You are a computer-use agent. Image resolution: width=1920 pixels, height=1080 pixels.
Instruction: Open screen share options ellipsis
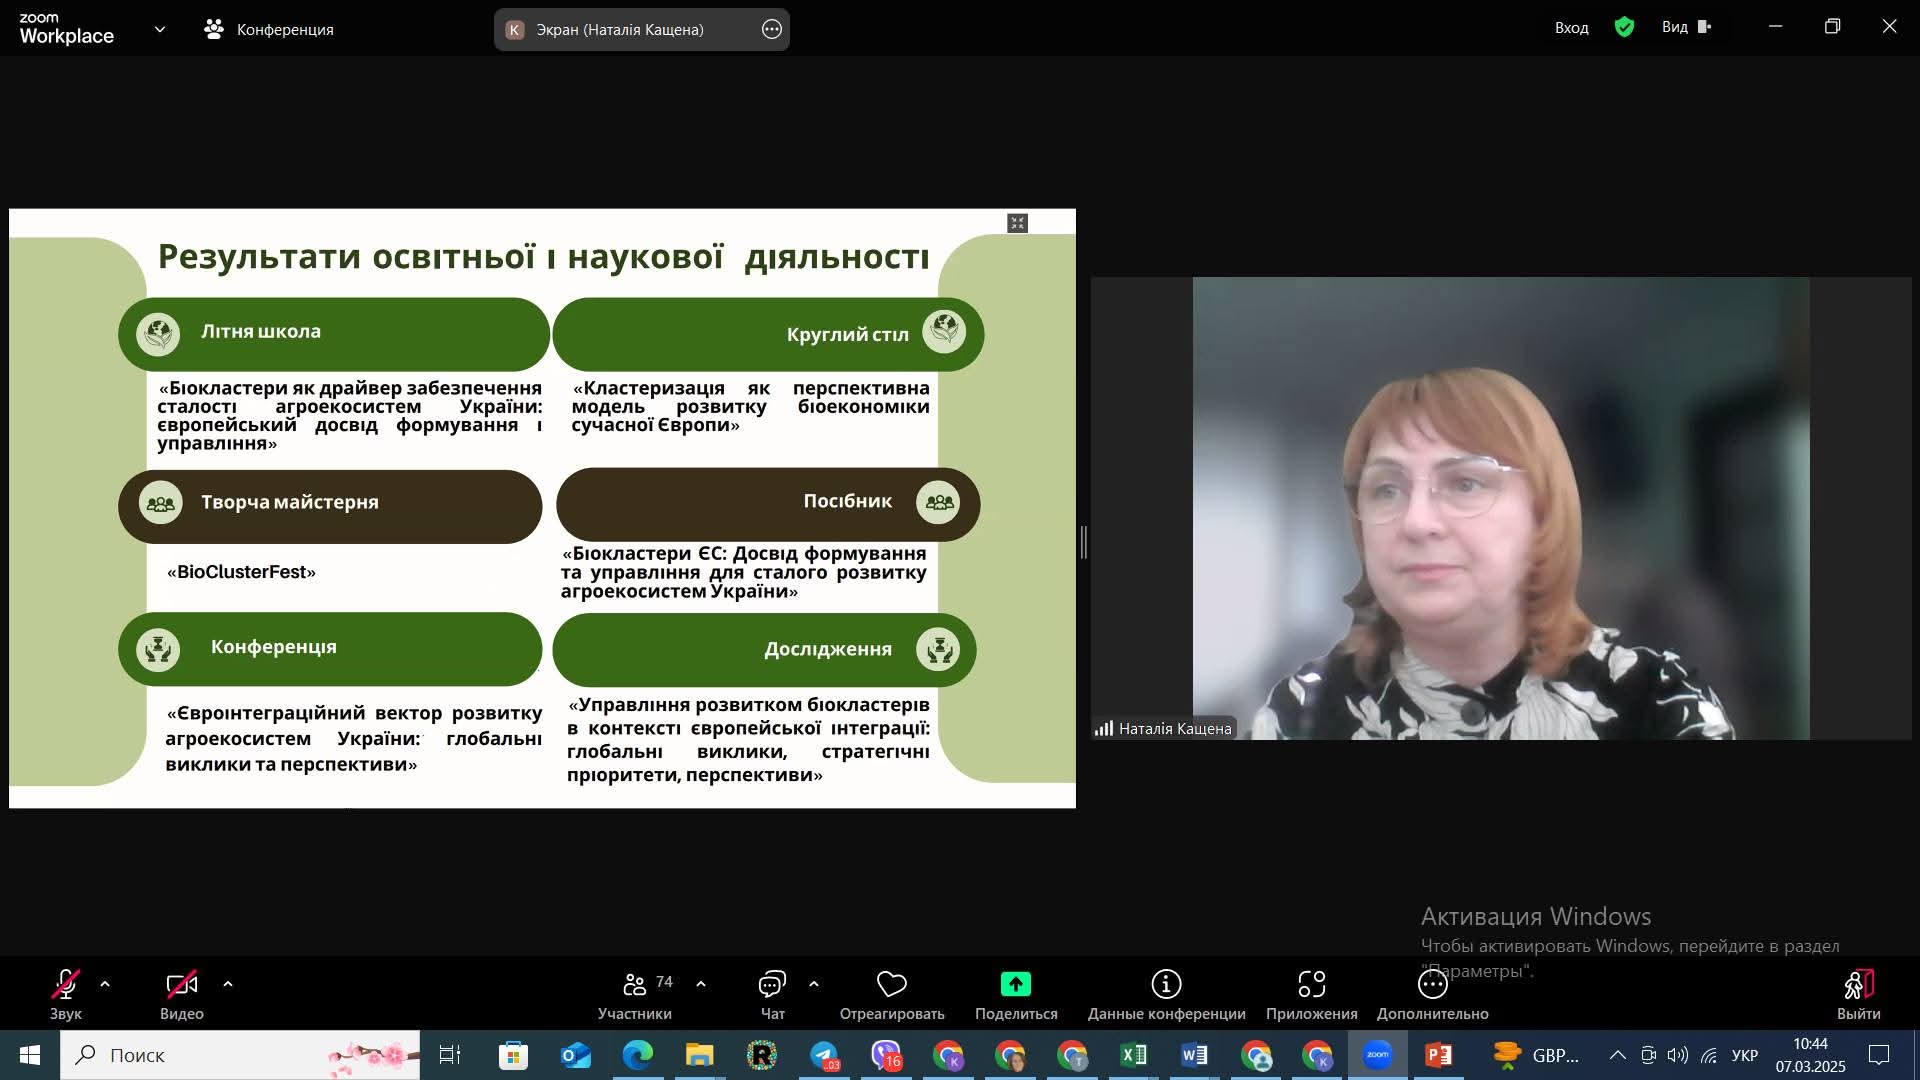click(771, 30)
